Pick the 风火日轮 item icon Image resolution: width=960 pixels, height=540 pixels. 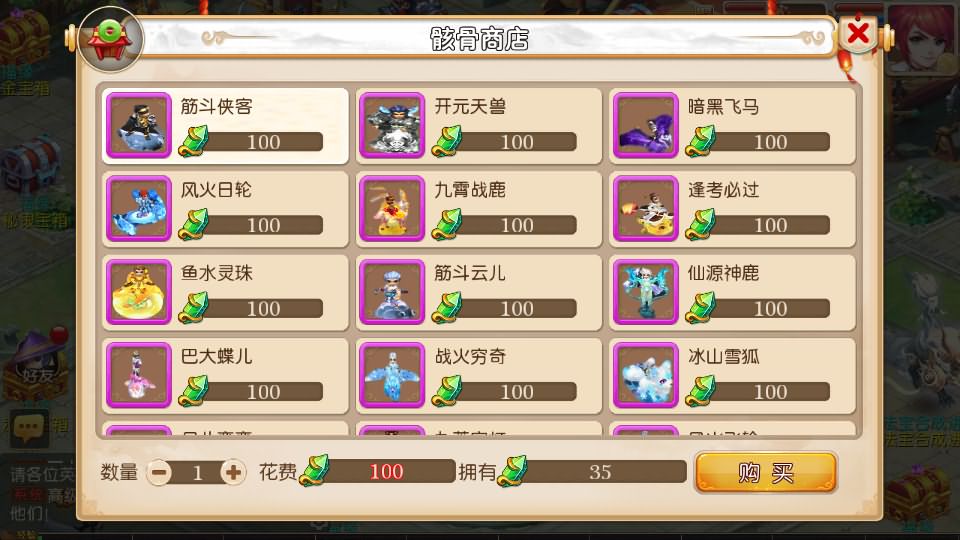point(138,209)
